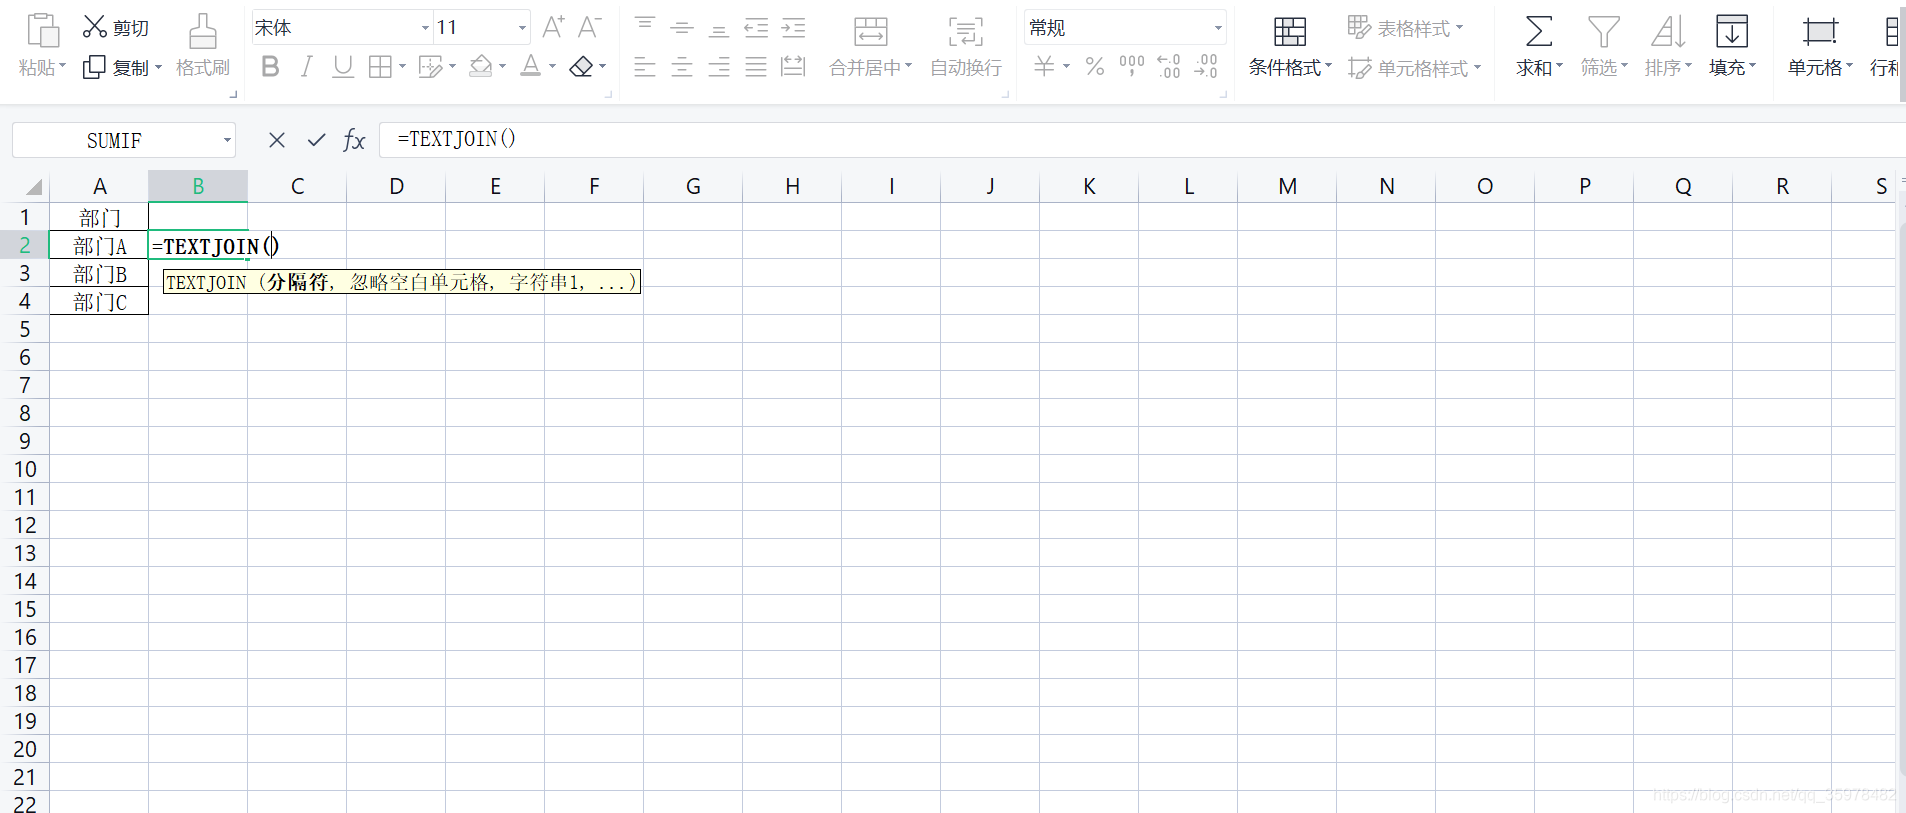This screenshot has width=1906, height=813.
Task: Select the Format Painter (格式刷) brush
Action: (x=203, y=31)
